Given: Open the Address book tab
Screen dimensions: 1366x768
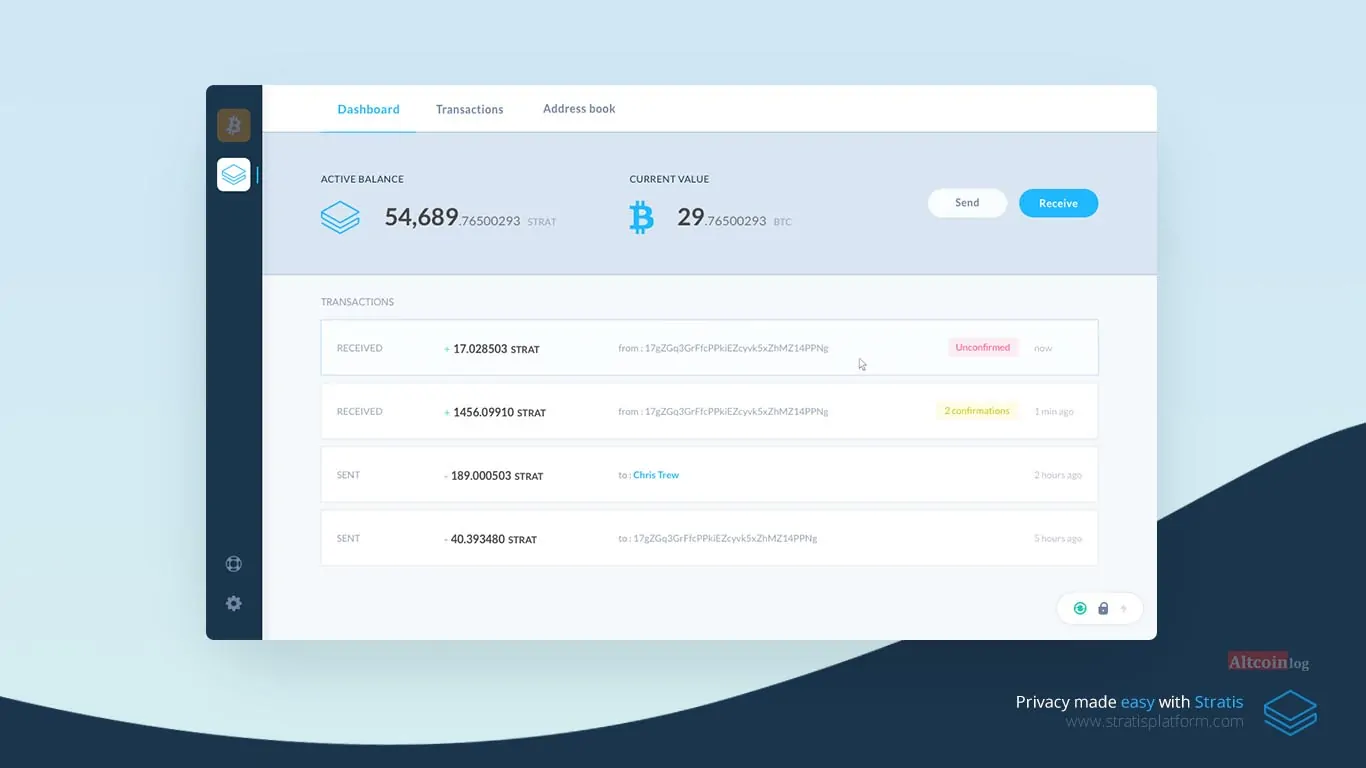Looking at the screenshot, I should pyautogui.click(x=579, y=108).
